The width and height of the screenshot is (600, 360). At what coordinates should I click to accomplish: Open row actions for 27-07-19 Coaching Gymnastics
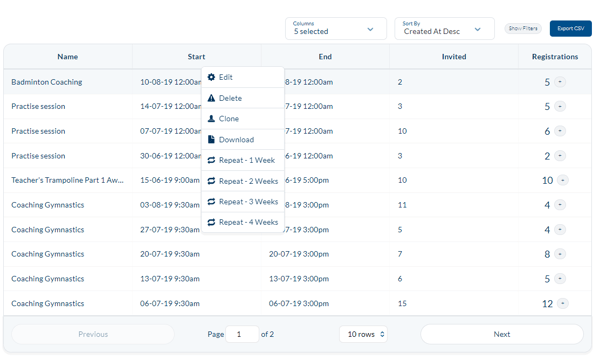[560, 230]
